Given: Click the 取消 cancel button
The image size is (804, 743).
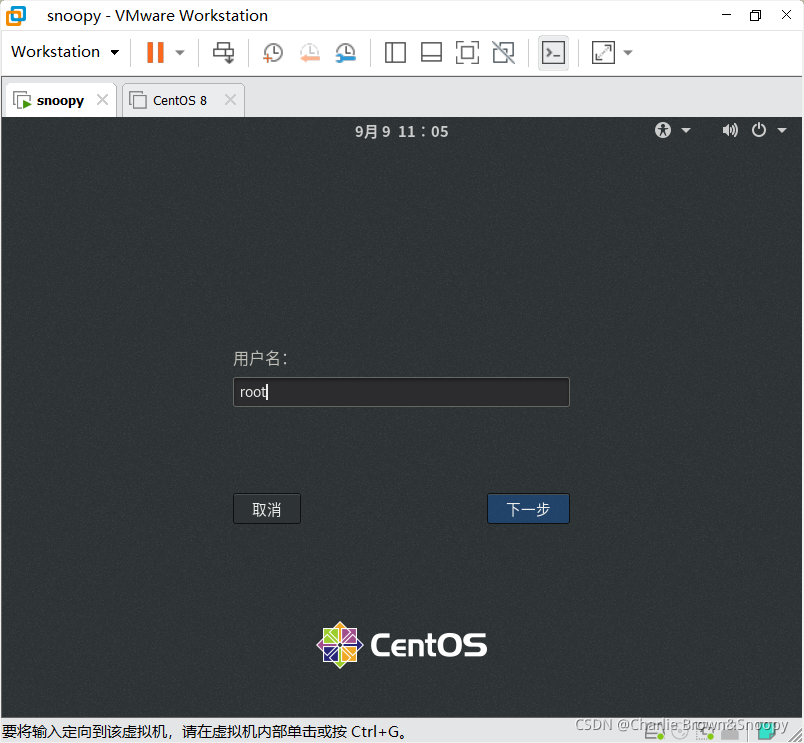Looking at the screenshot, I should tap(267, 509).
